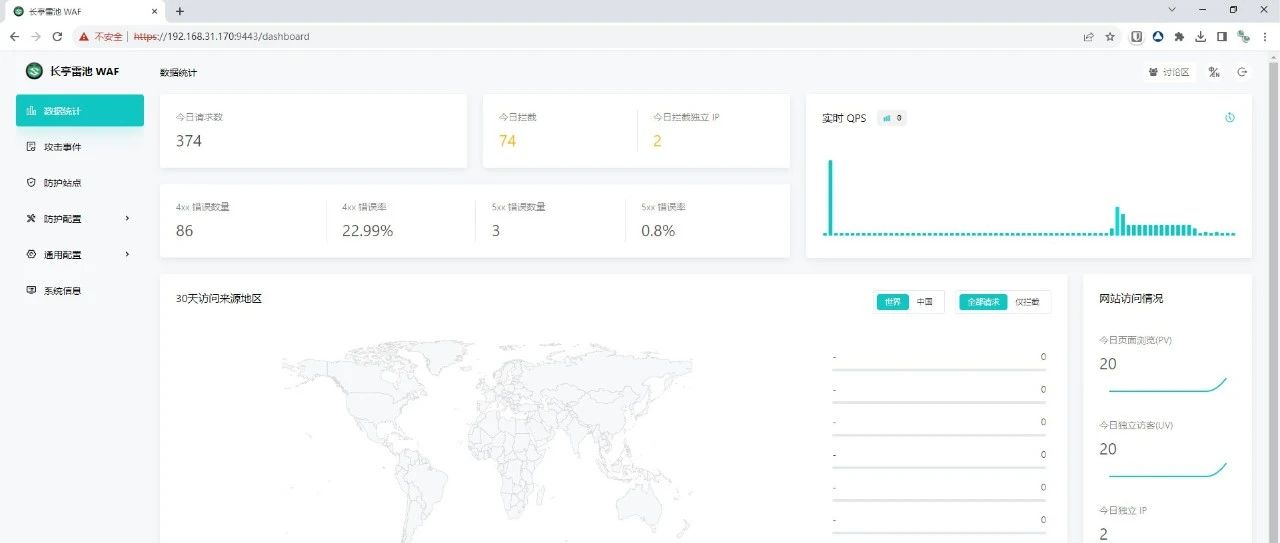This screenshot has width=1280, height=543.
Task: Reload the page with the refresh icon
Action: click(57, 36)
